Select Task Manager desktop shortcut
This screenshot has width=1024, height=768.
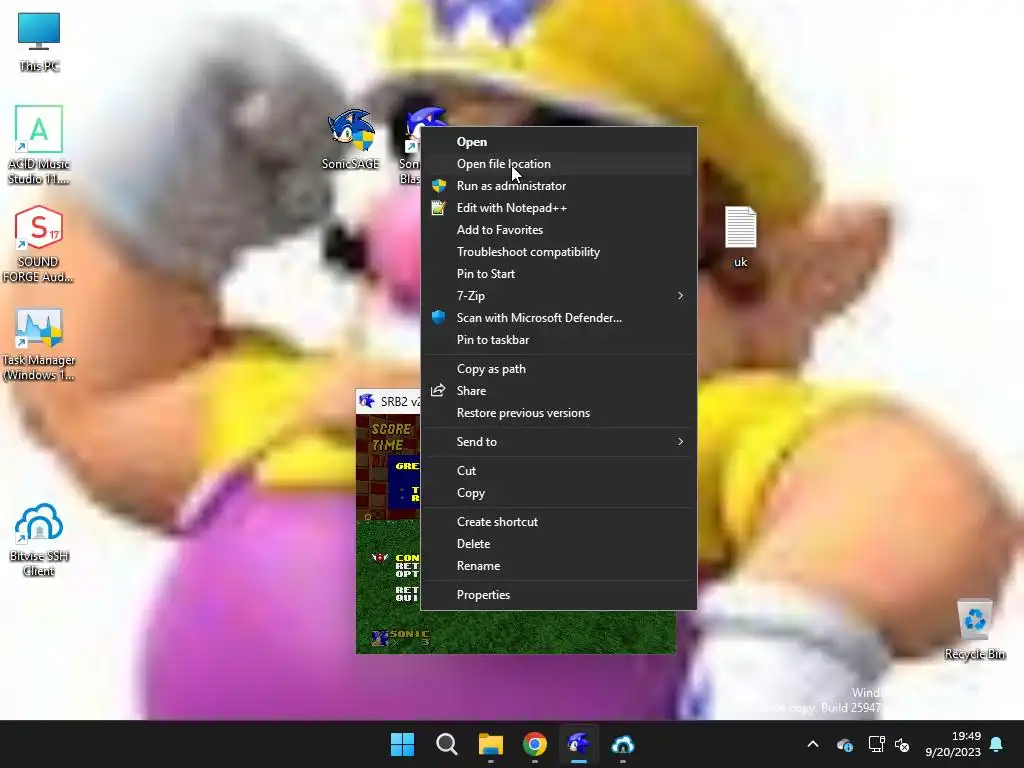(39, 344)
